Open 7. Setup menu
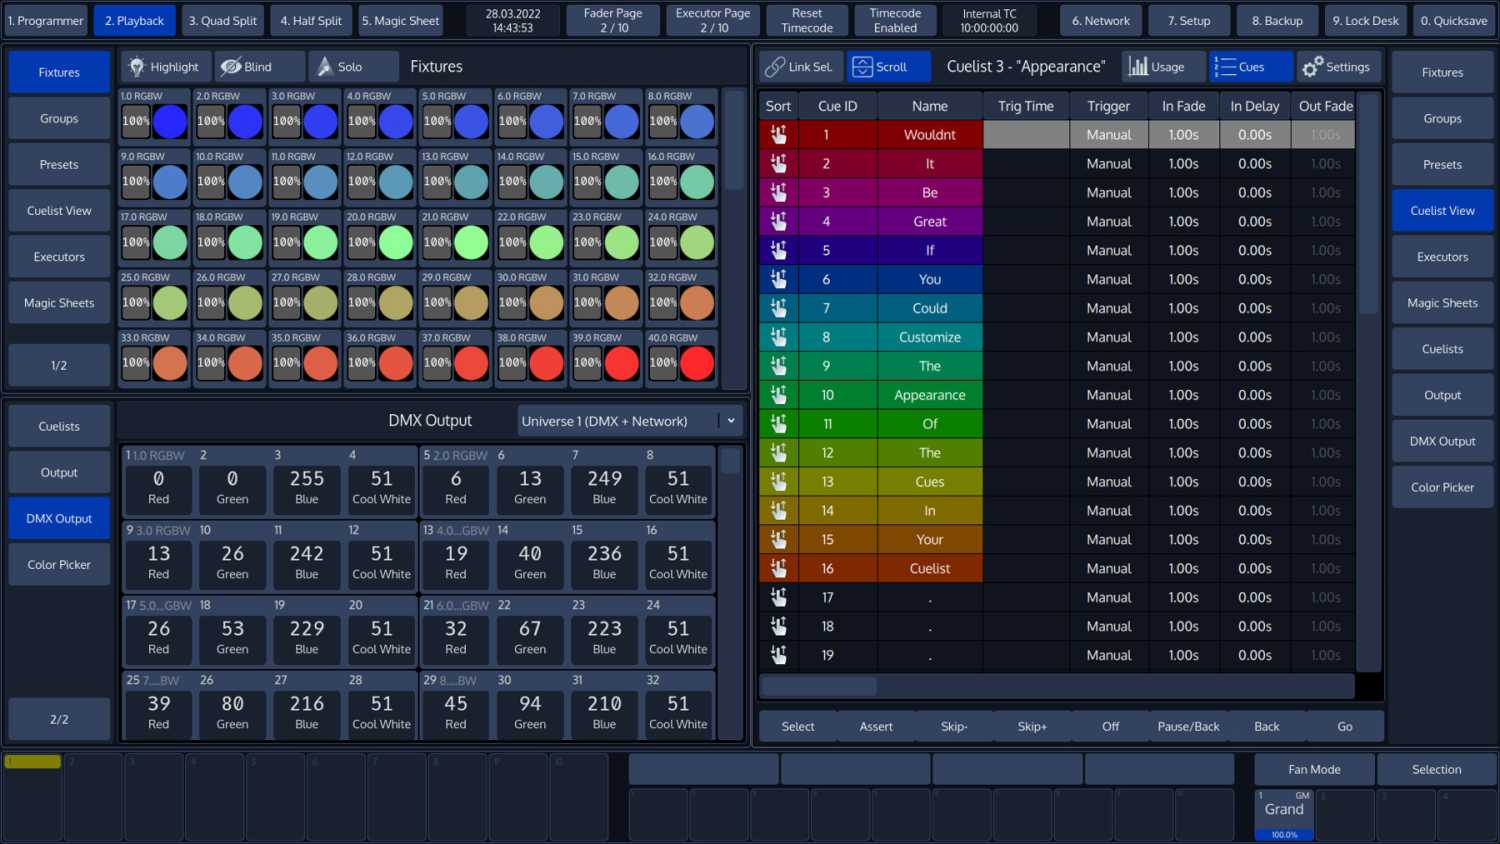1500x844 pixels. [x=1188, y=21]
